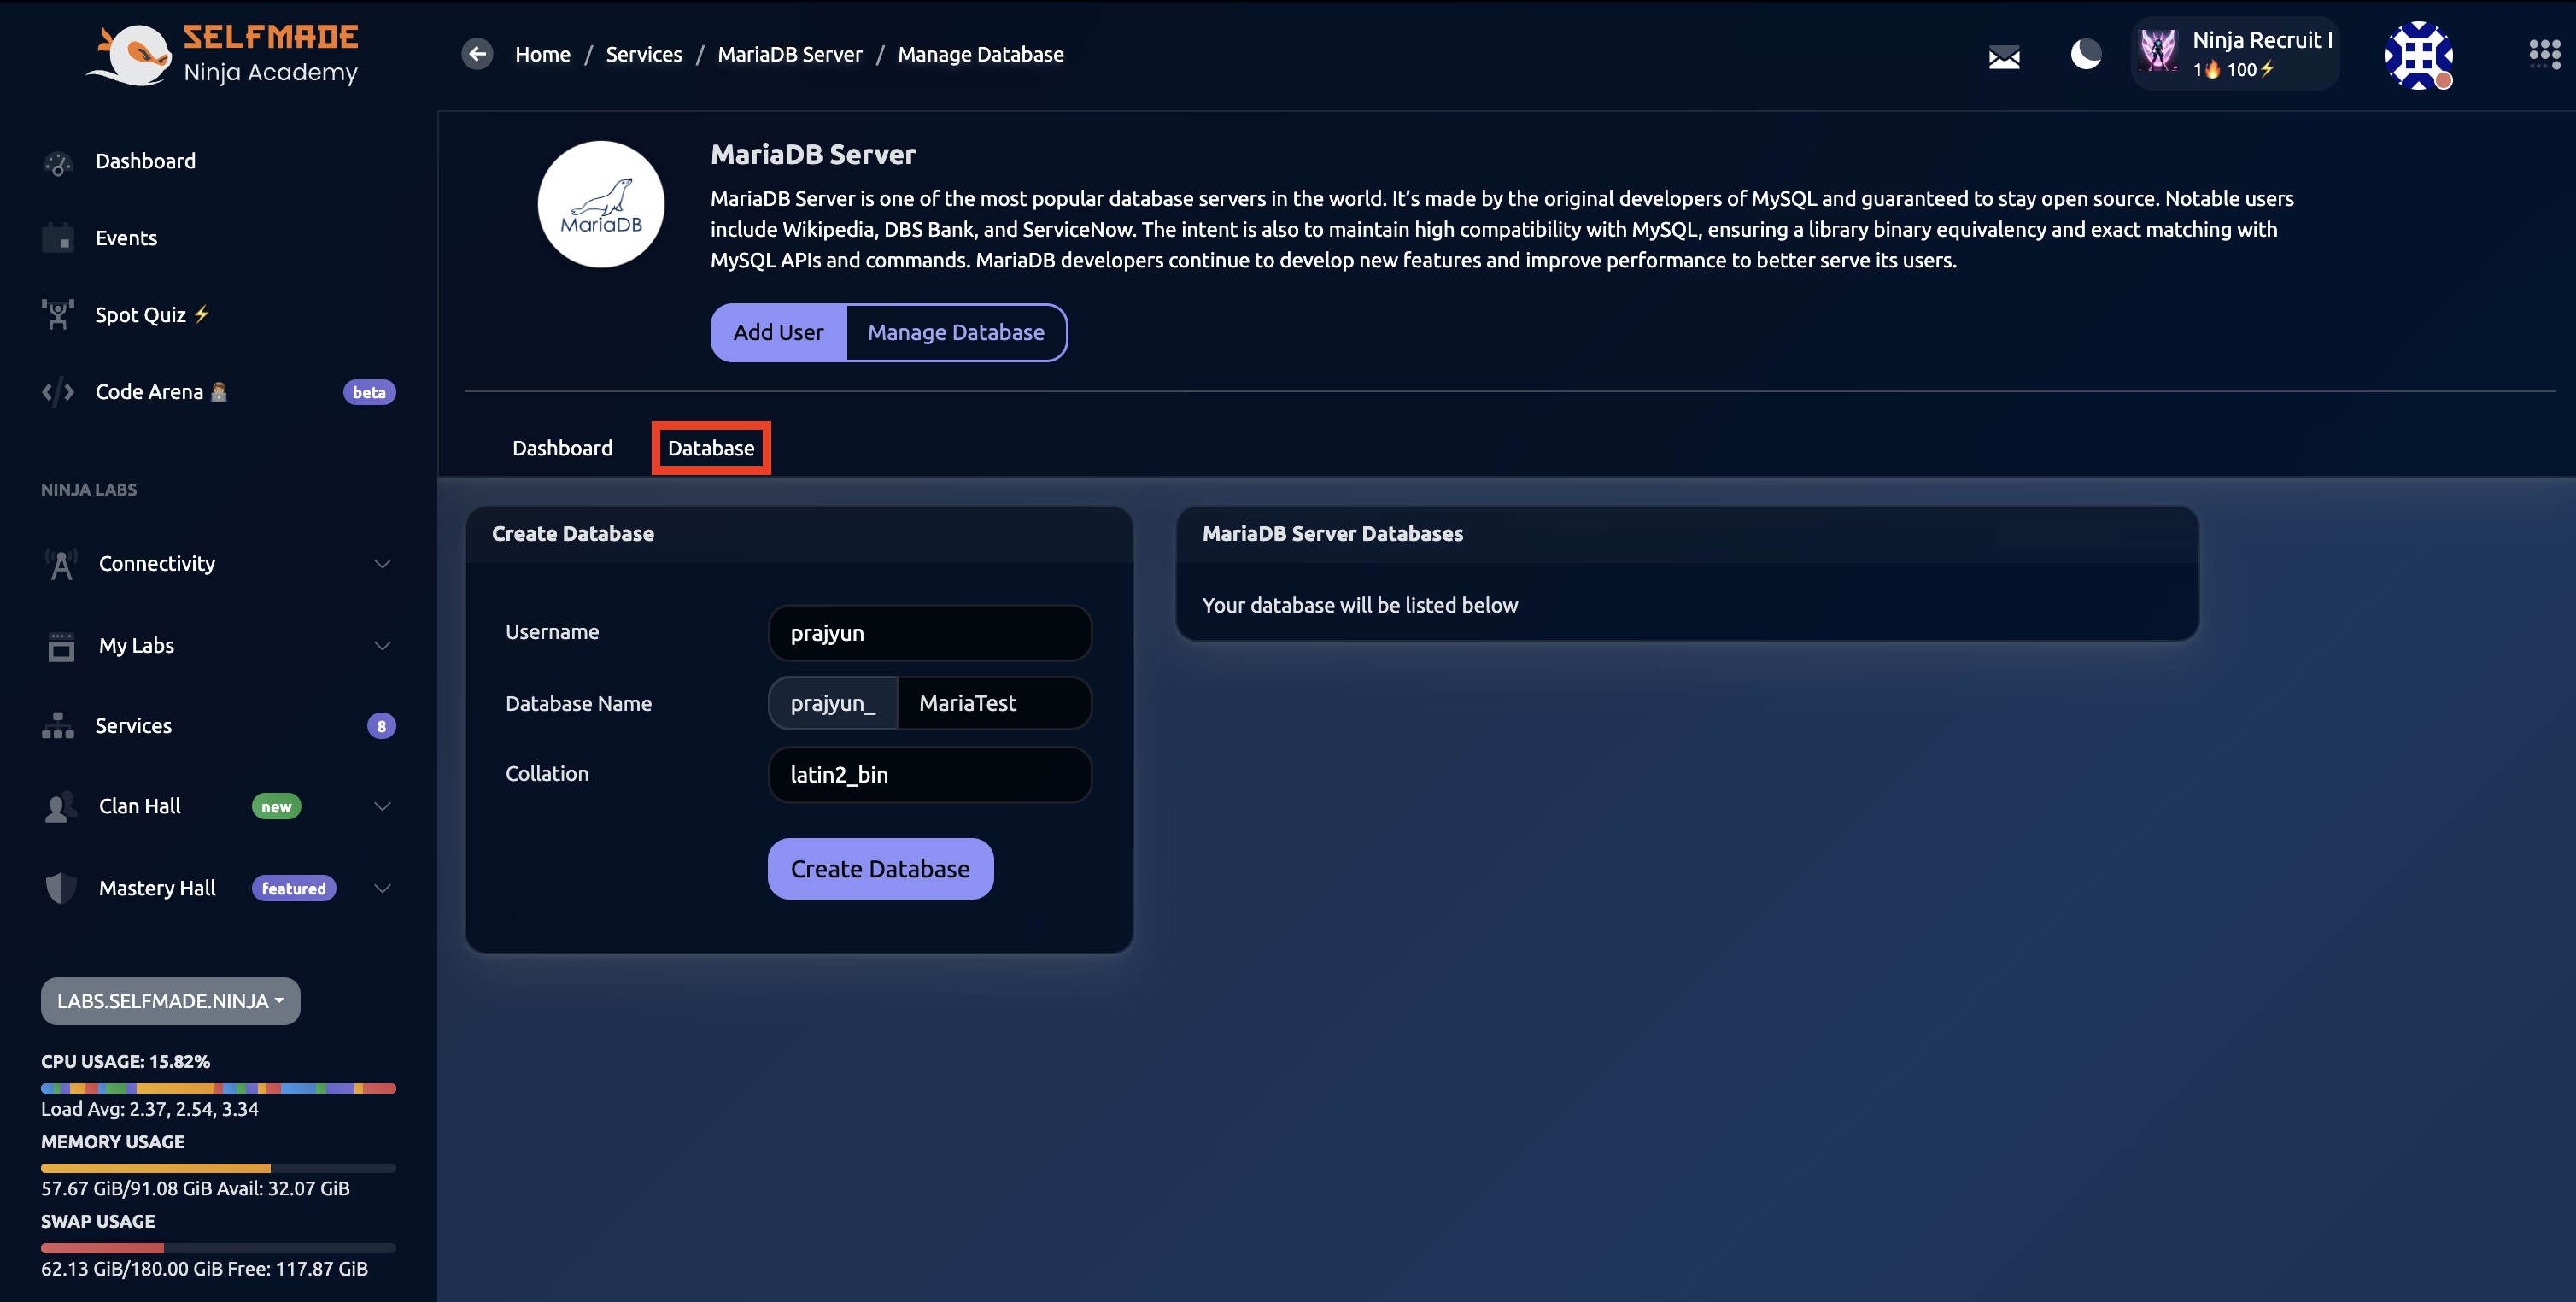This screenshot has height=1302, width=2576.
Task: Click the user profile avatar
Action: click(x=2418, y=55)
